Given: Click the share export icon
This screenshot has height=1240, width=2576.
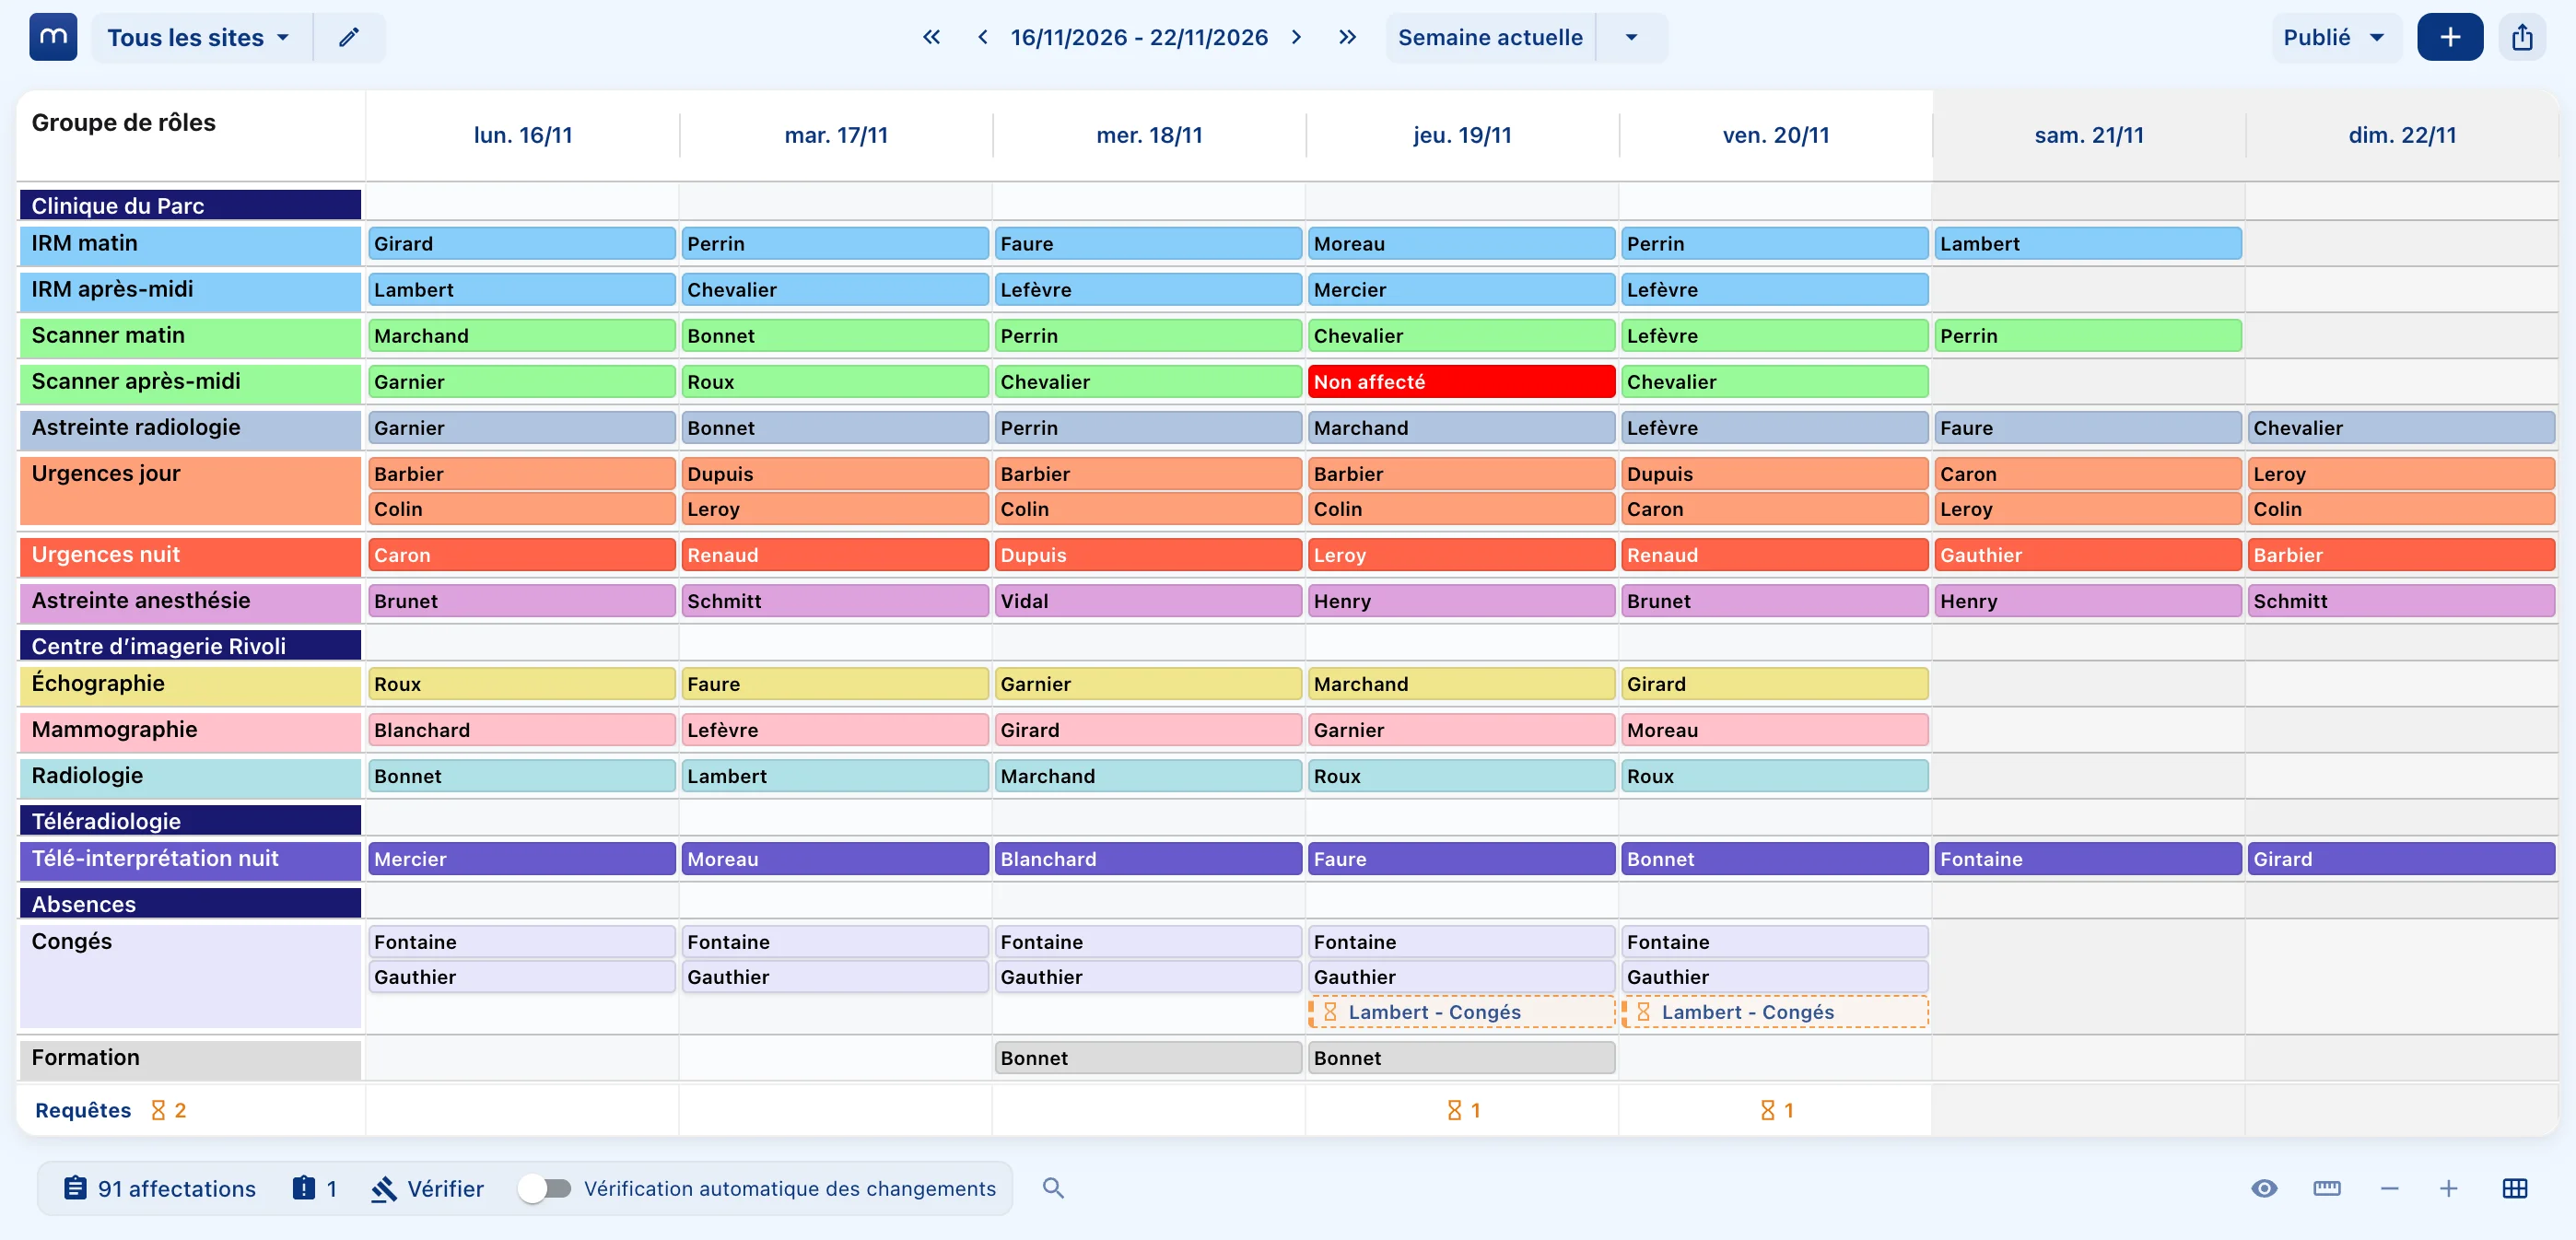Looking at the screenshot, I should coord(2522,38).
